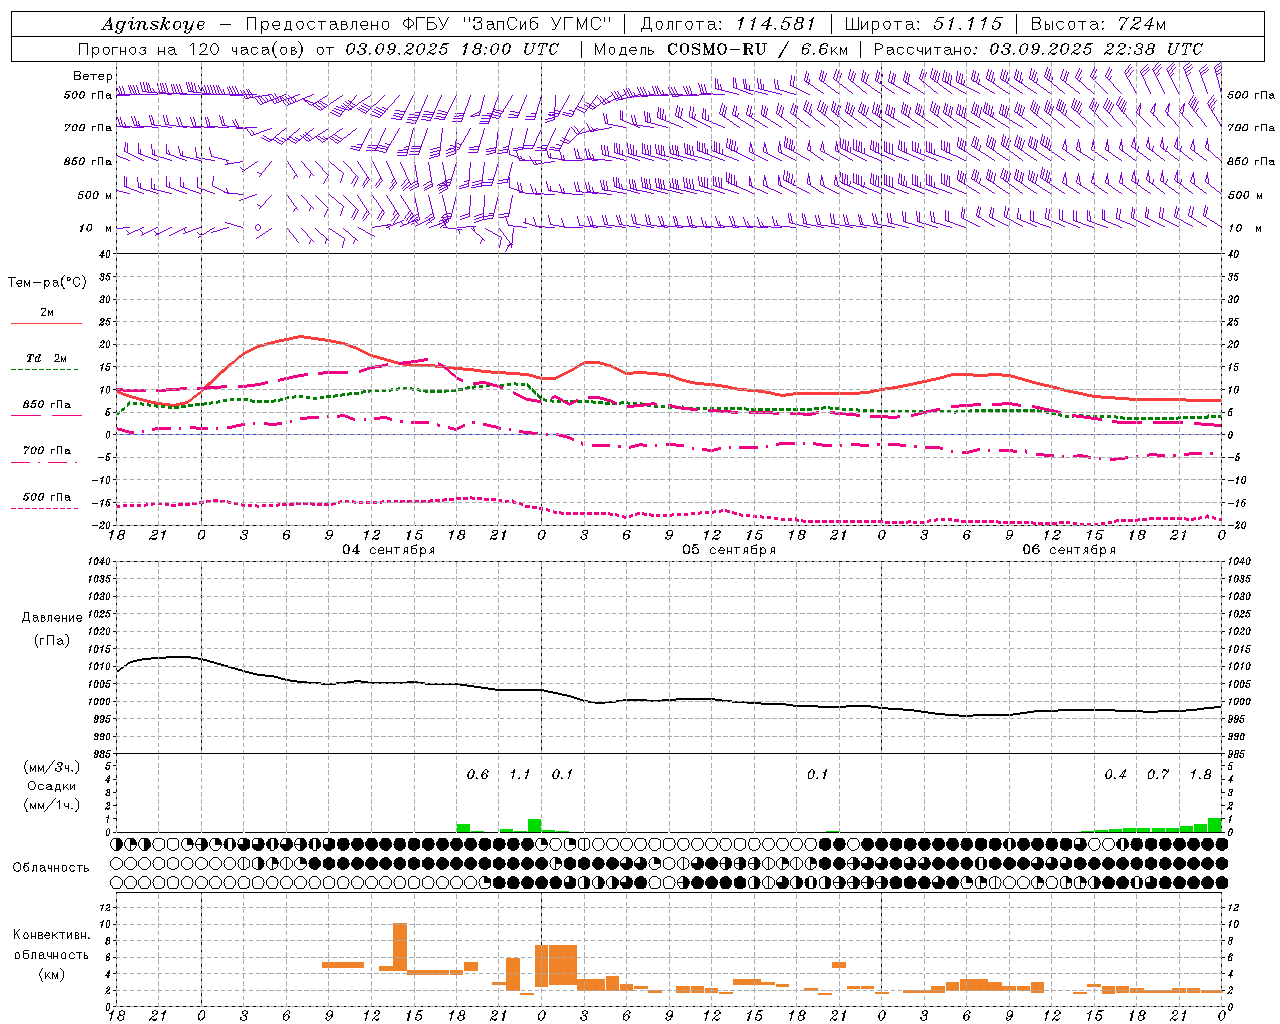Click the "(мм/3ч.)" unit label
This screenshot has height=1024, width=1280.
[x=51, y=767]
